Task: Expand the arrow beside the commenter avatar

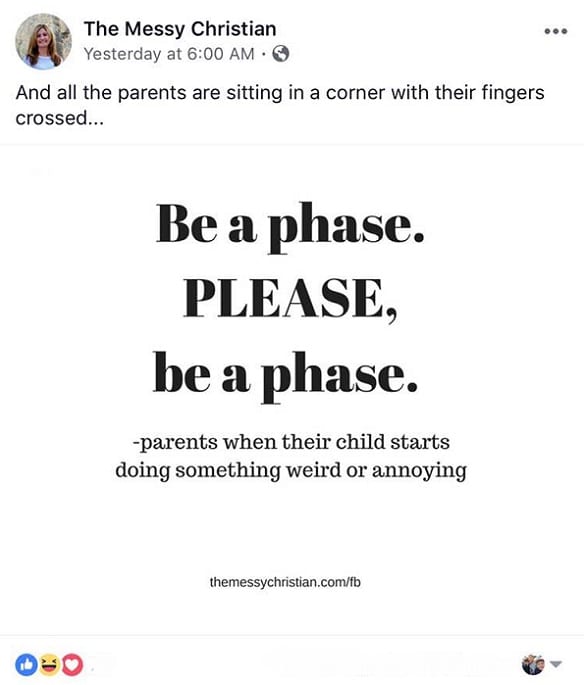Action: pos(555,664)
